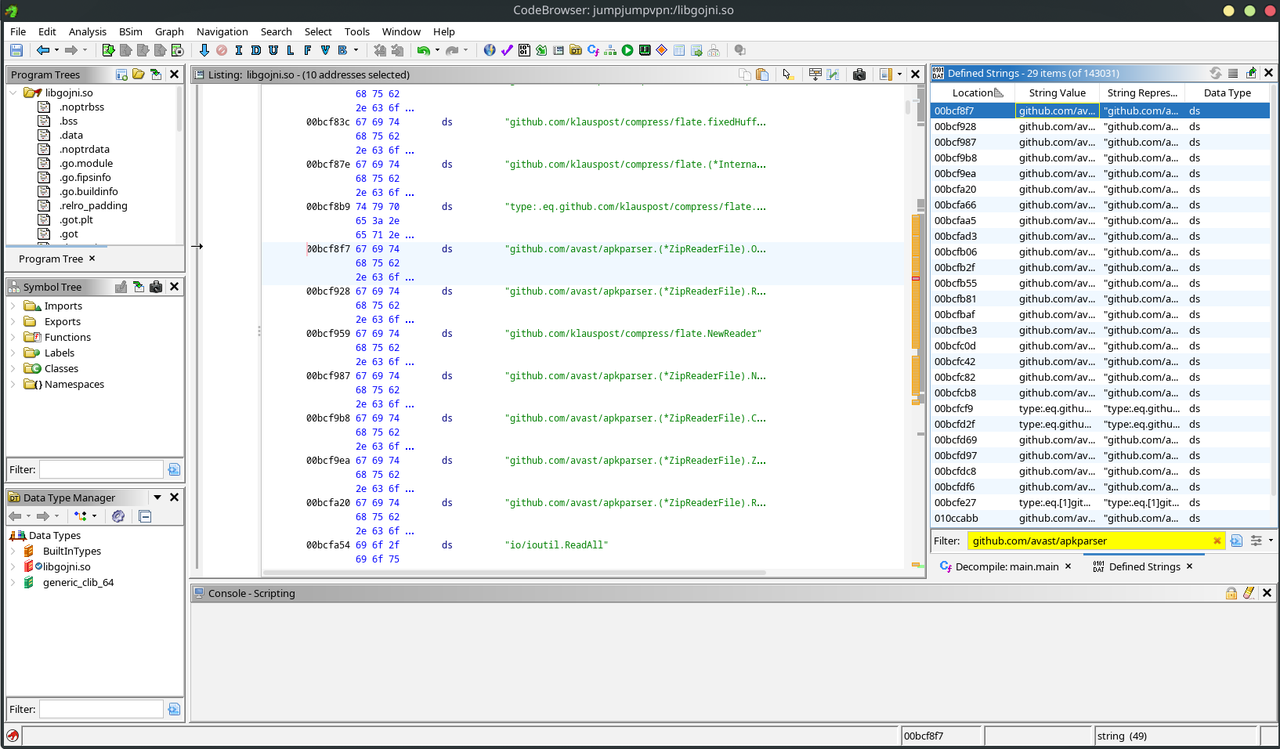Close the Symbol Tree panel

click(x=174, y=286)
